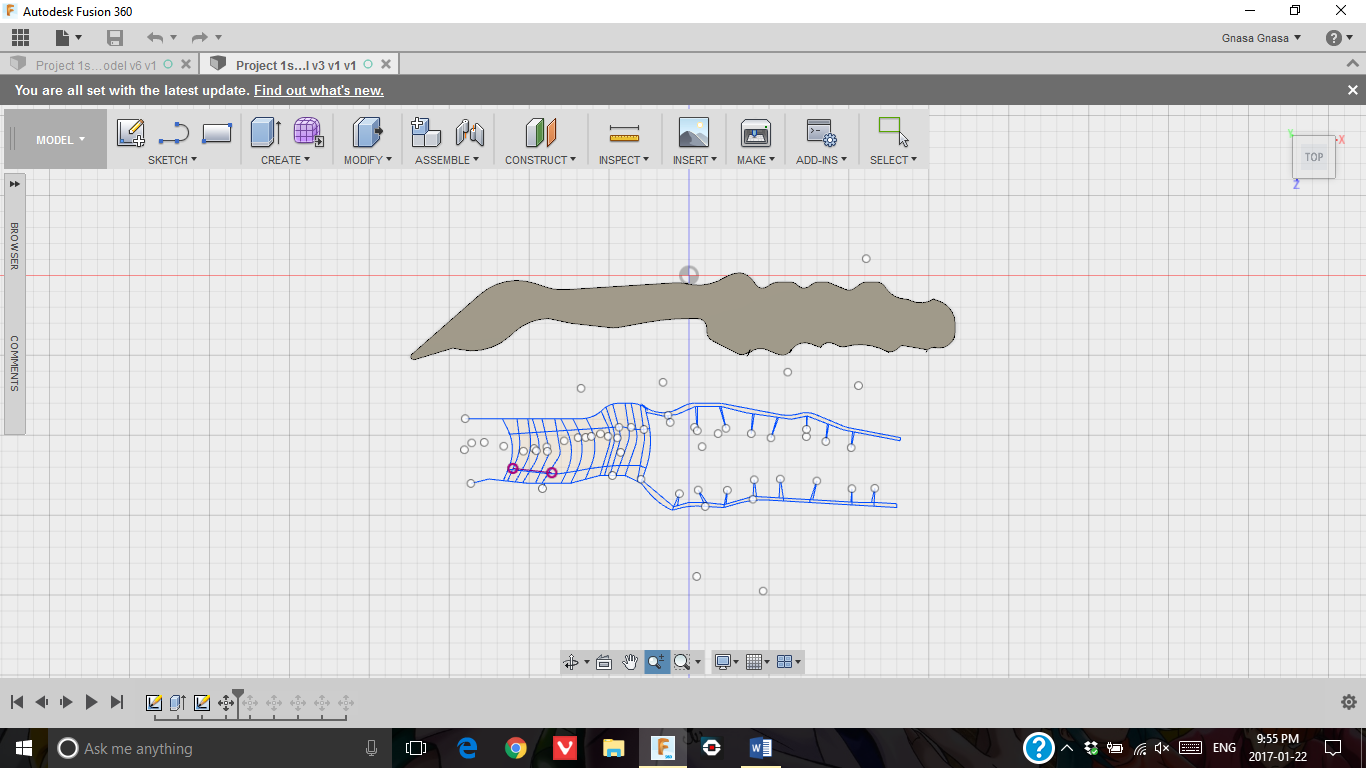This screenshot has height=768, width=1366.
Task: Switch to the Project 1s...odel v6 v1 tab
Action: [97, 62]
